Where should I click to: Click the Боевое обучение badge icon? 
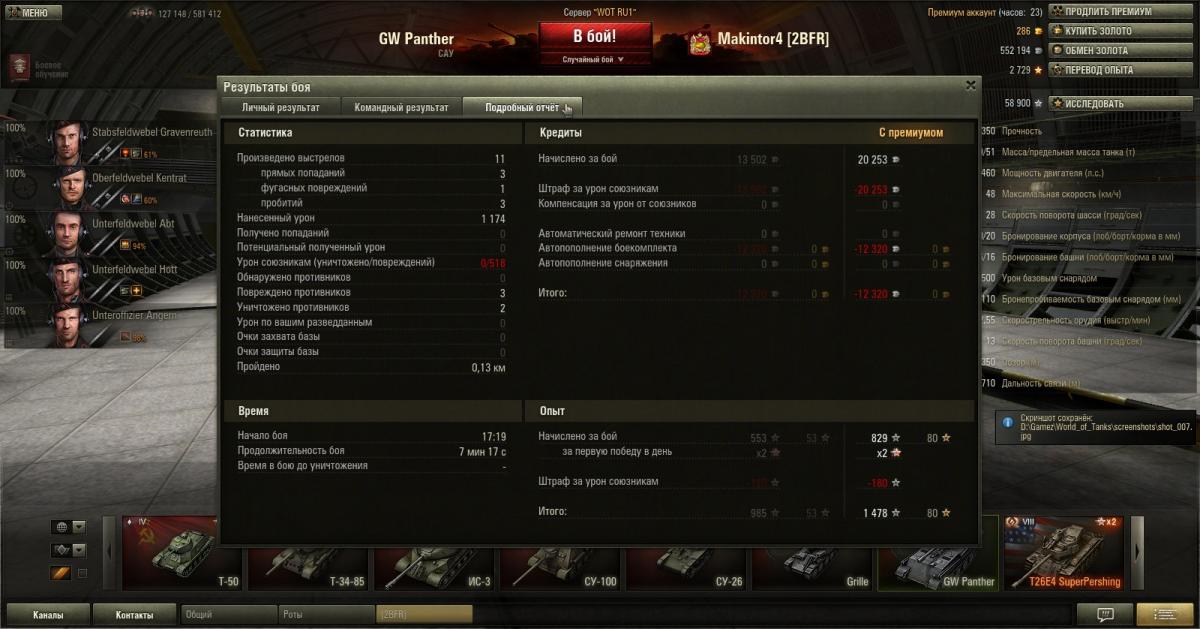(18, 67)
